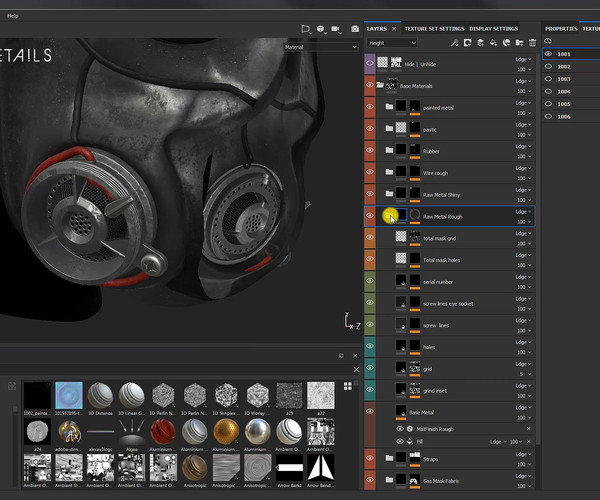Open the 3D cube view mode icon
600x500 pixels.
point(320,29)
